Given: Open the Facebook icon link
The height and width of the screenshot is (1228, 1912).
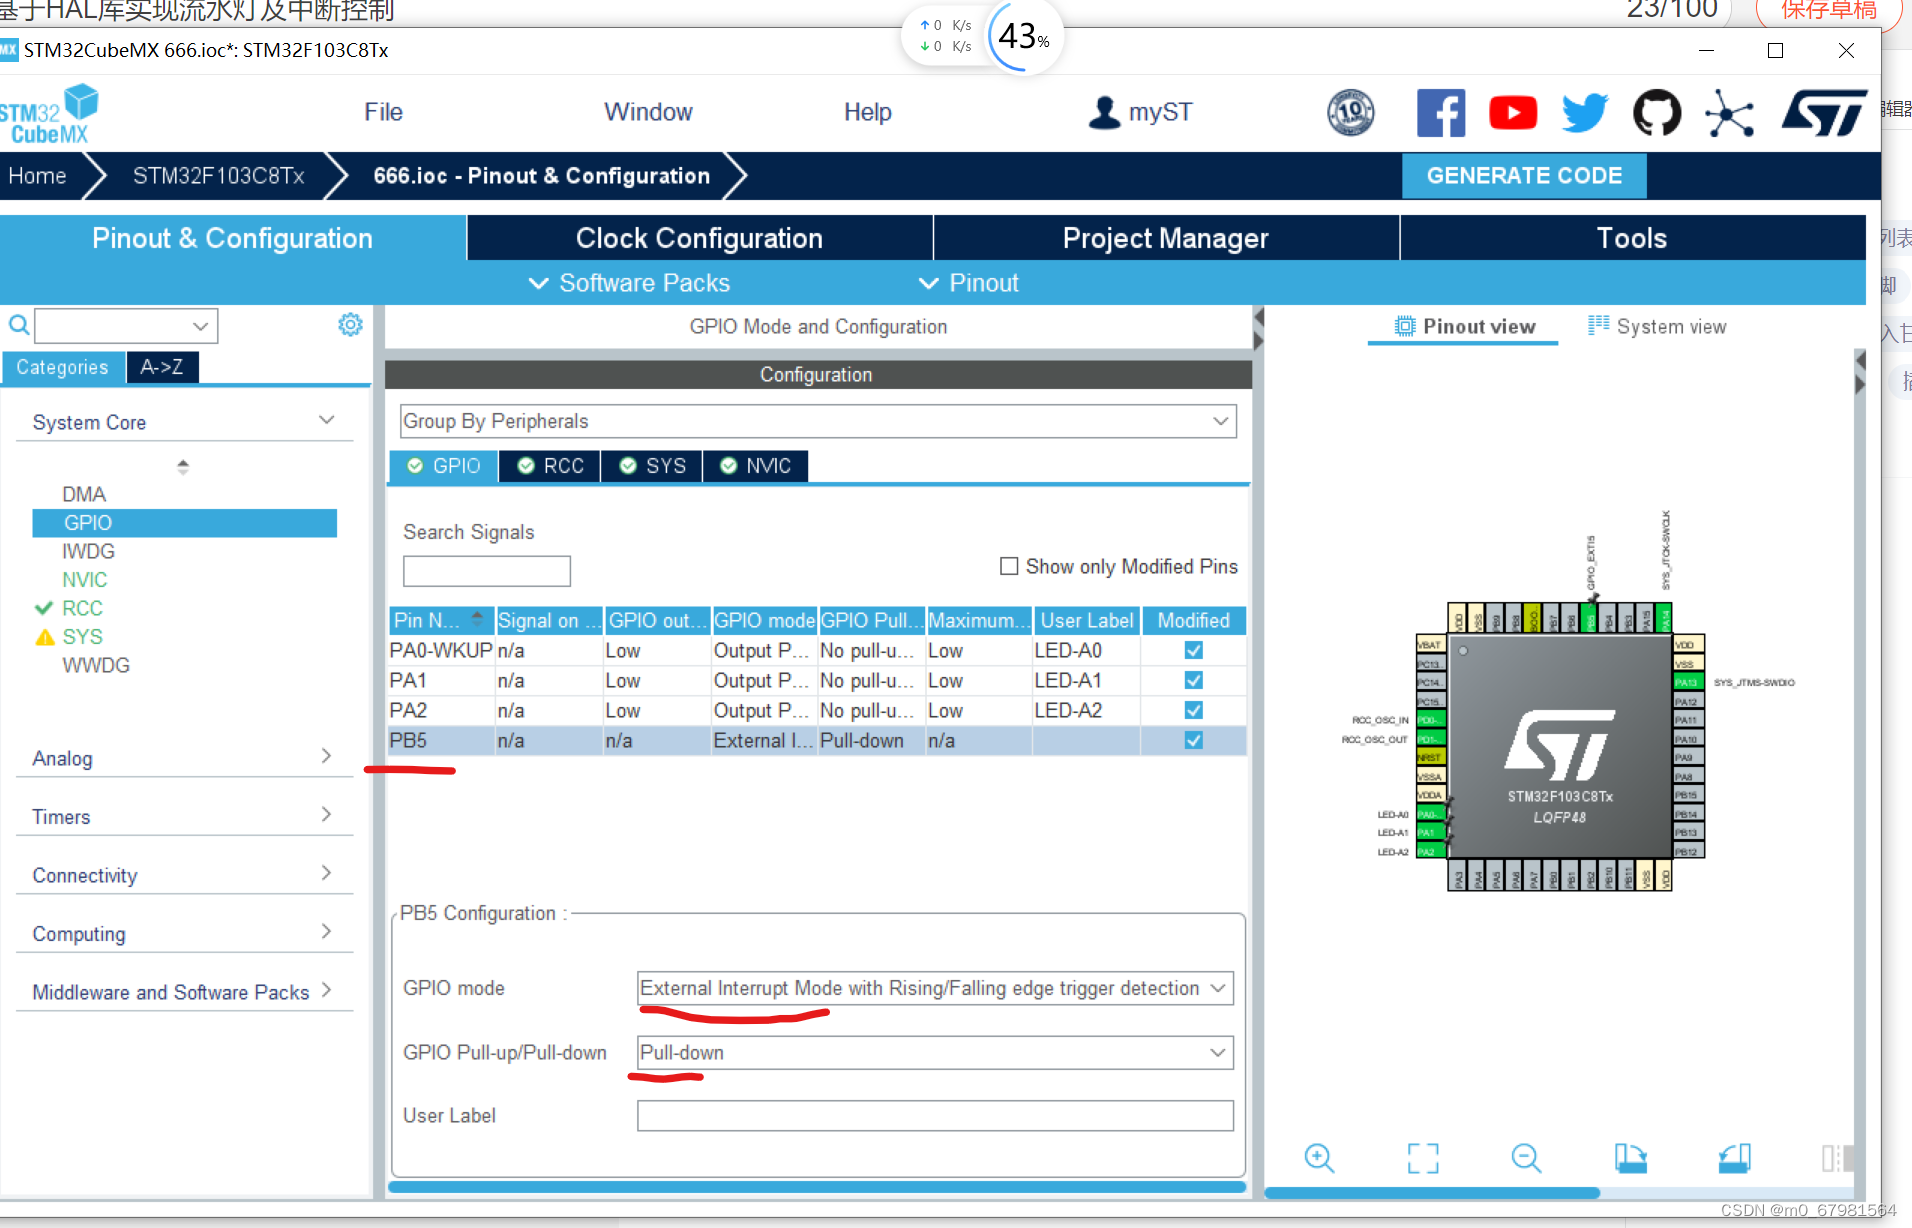Looking at the screenshot, I should pyautogui.click(x=1441, y=112).
